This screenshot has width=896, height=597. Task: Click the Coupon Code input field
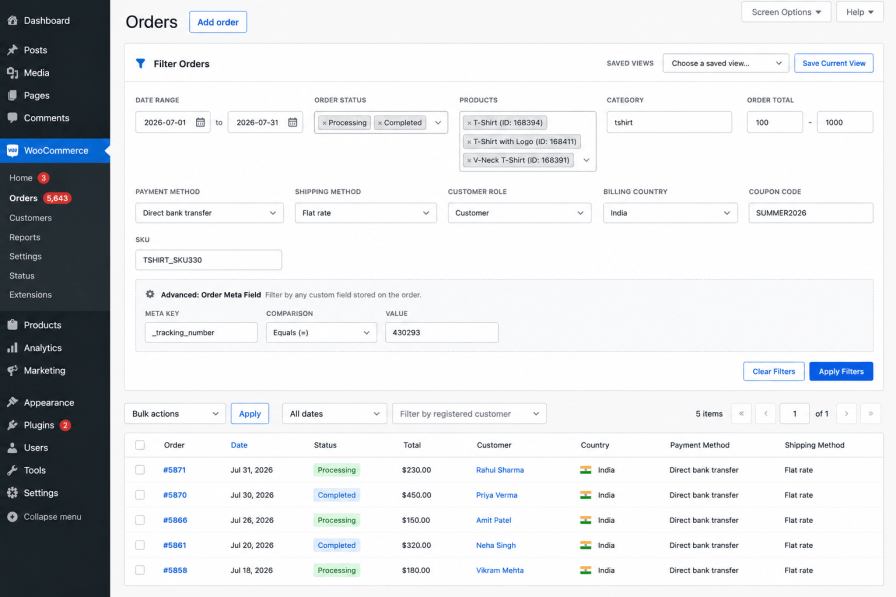(811, 213)
